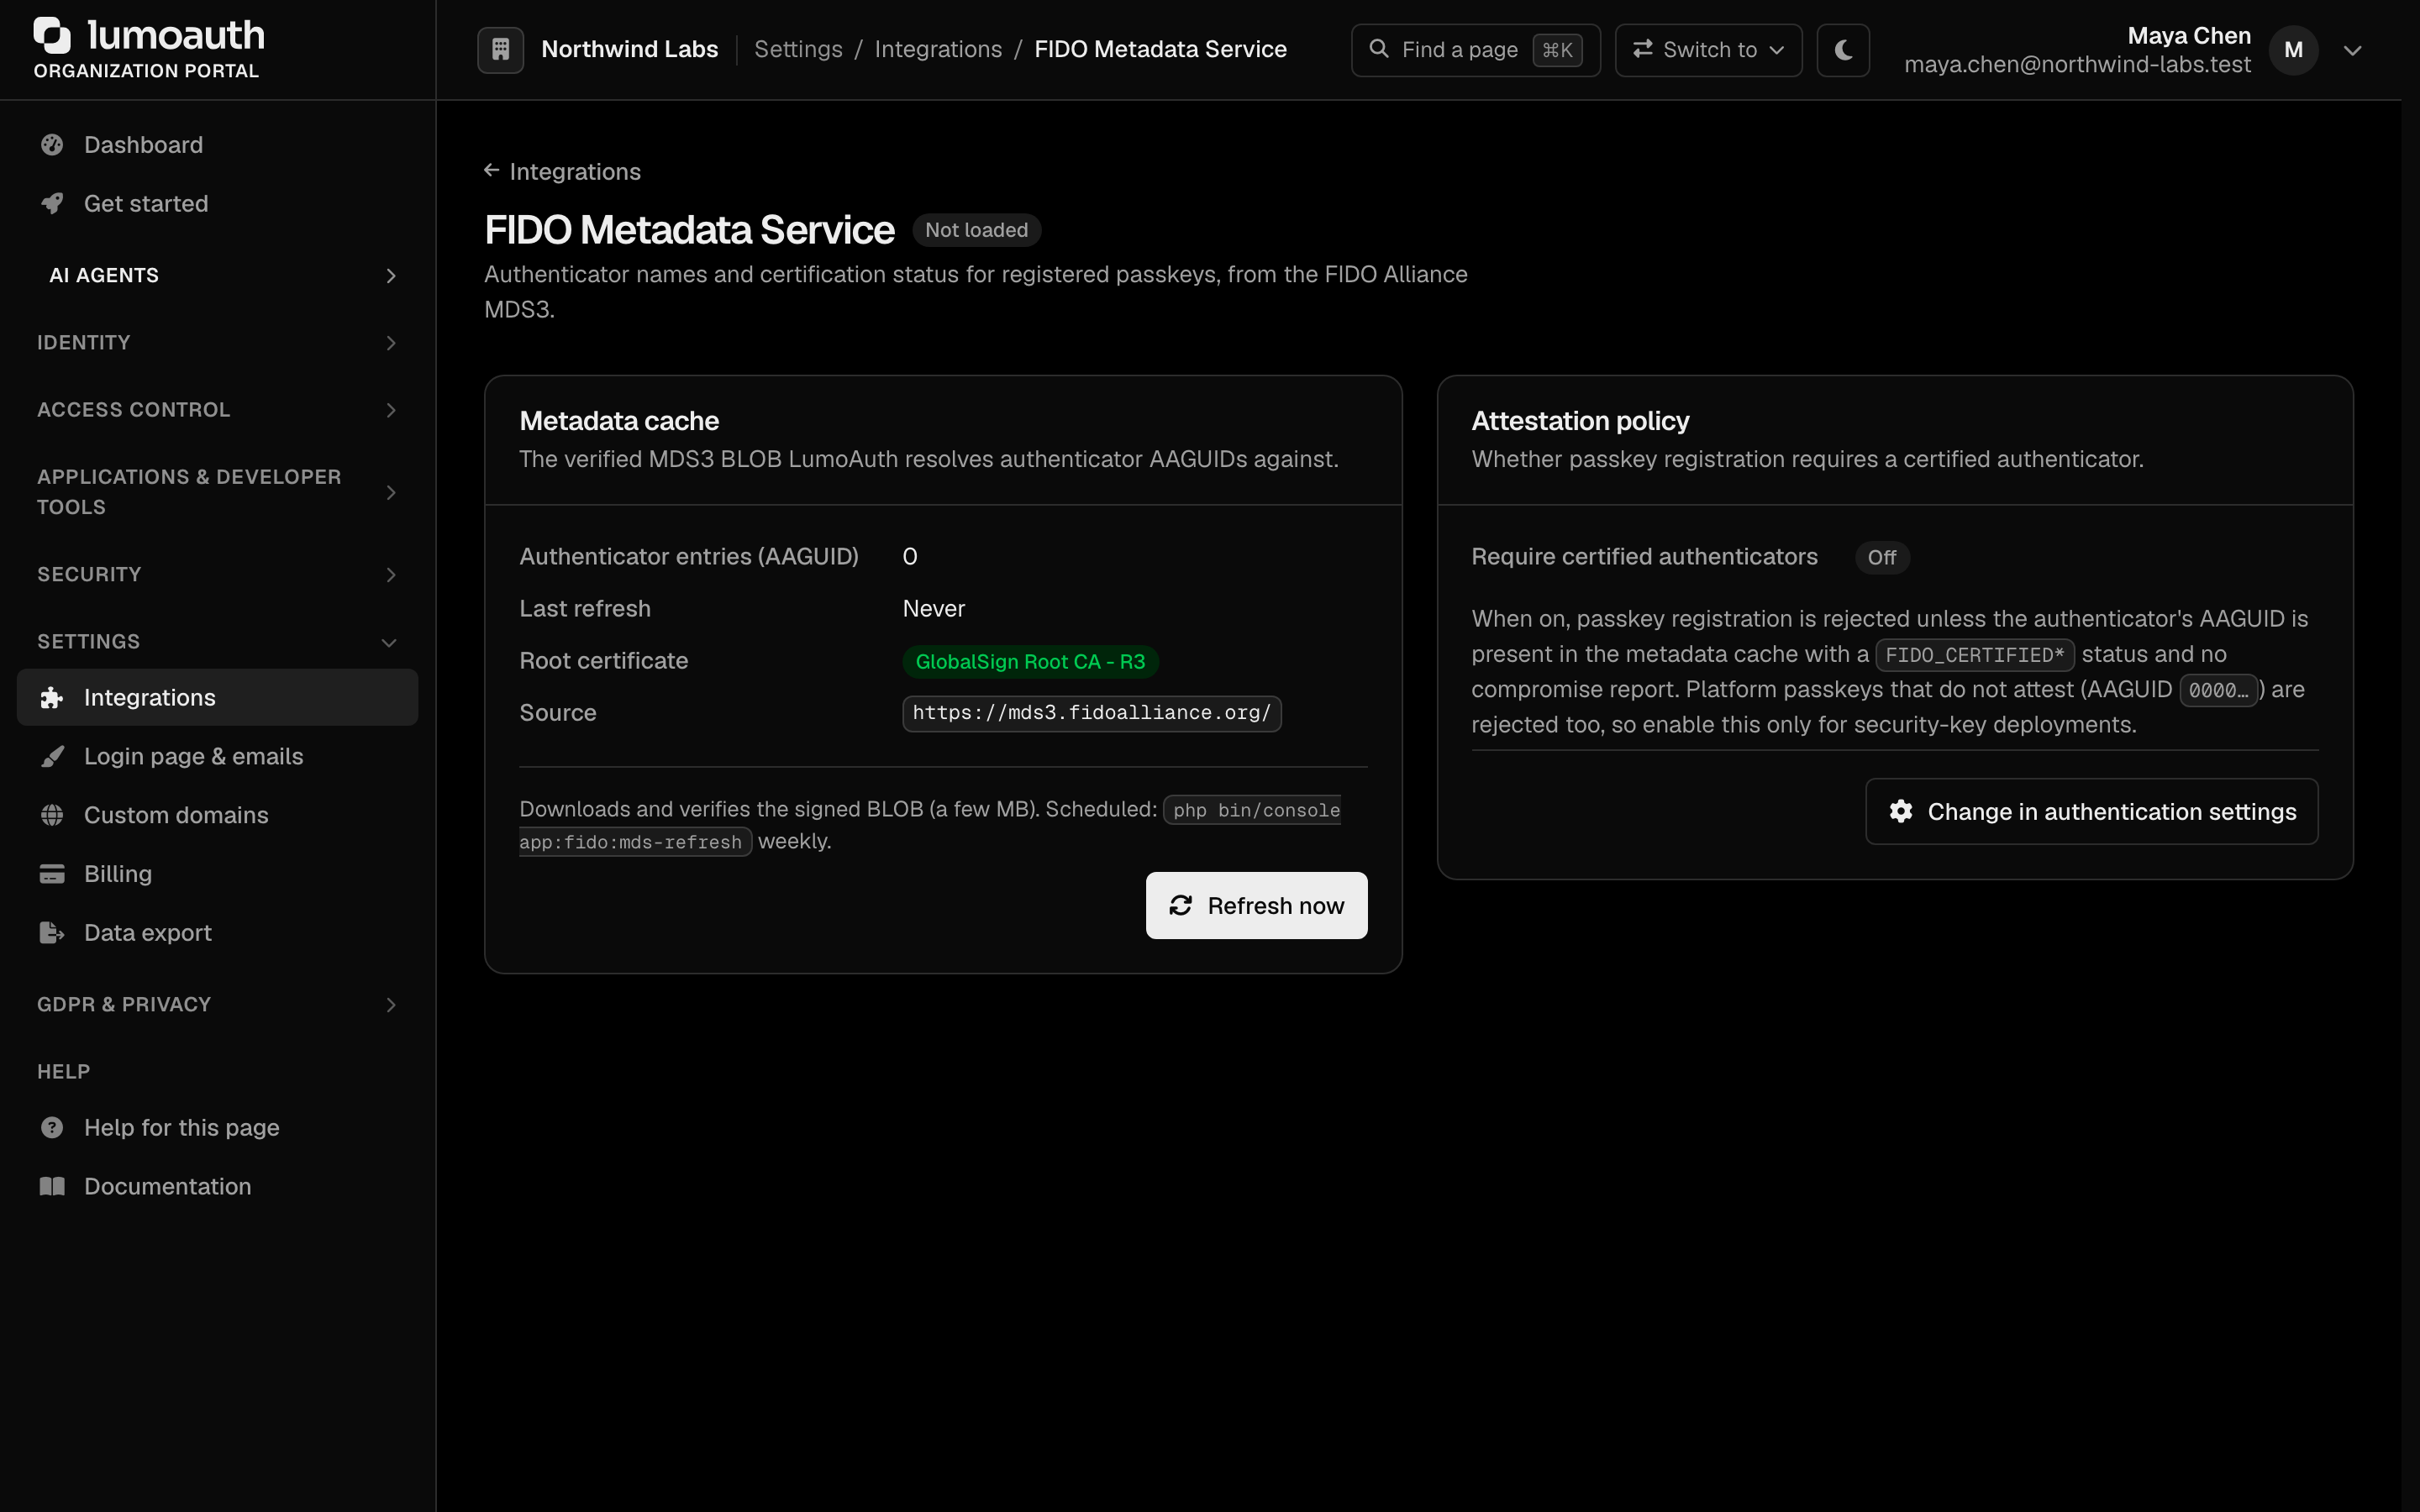This screenshot has height=1512, width=2420.
Task: Expand the GDPR & Privacy section
Action: pos(218,1005)
